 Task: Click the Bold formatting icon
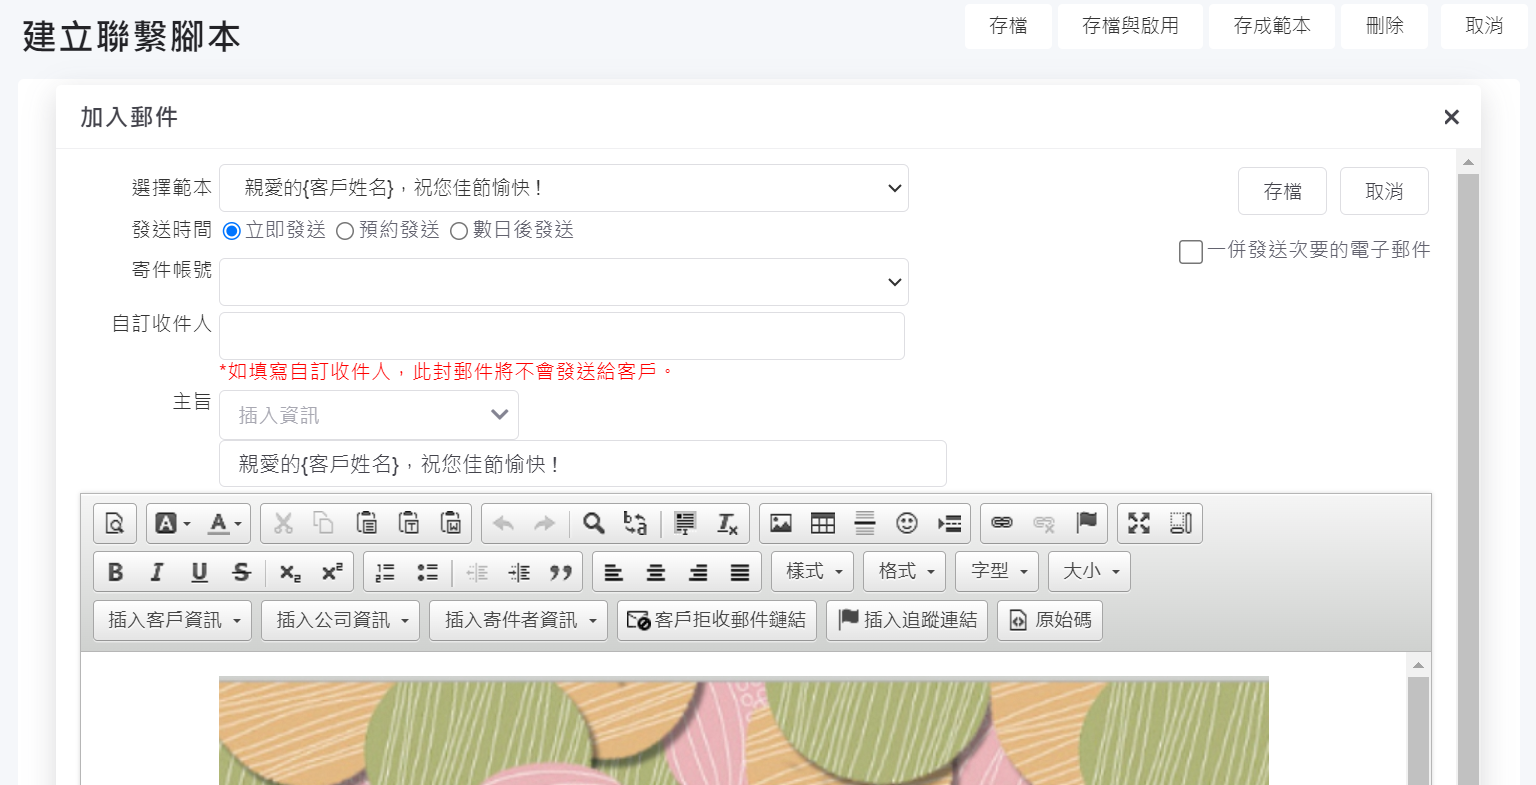tap(115, 572)
